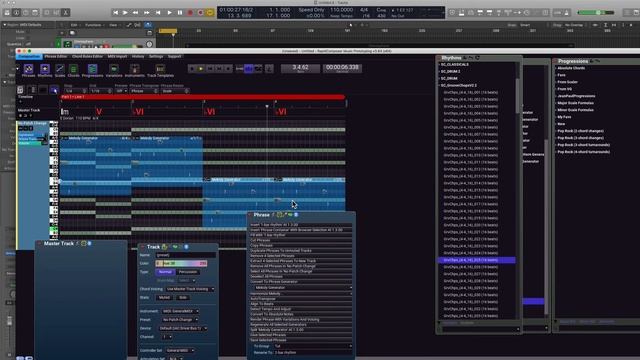This screenshot has width=640, height=360.
Task: Click Logic Pro go to beginning button
Action: [x=116, y=13]
